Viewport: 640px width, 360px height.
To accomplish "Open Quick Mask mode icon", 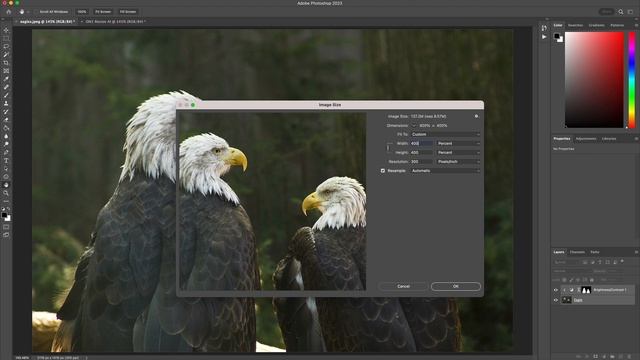I will pyautogui.click(x=6, y=227).
